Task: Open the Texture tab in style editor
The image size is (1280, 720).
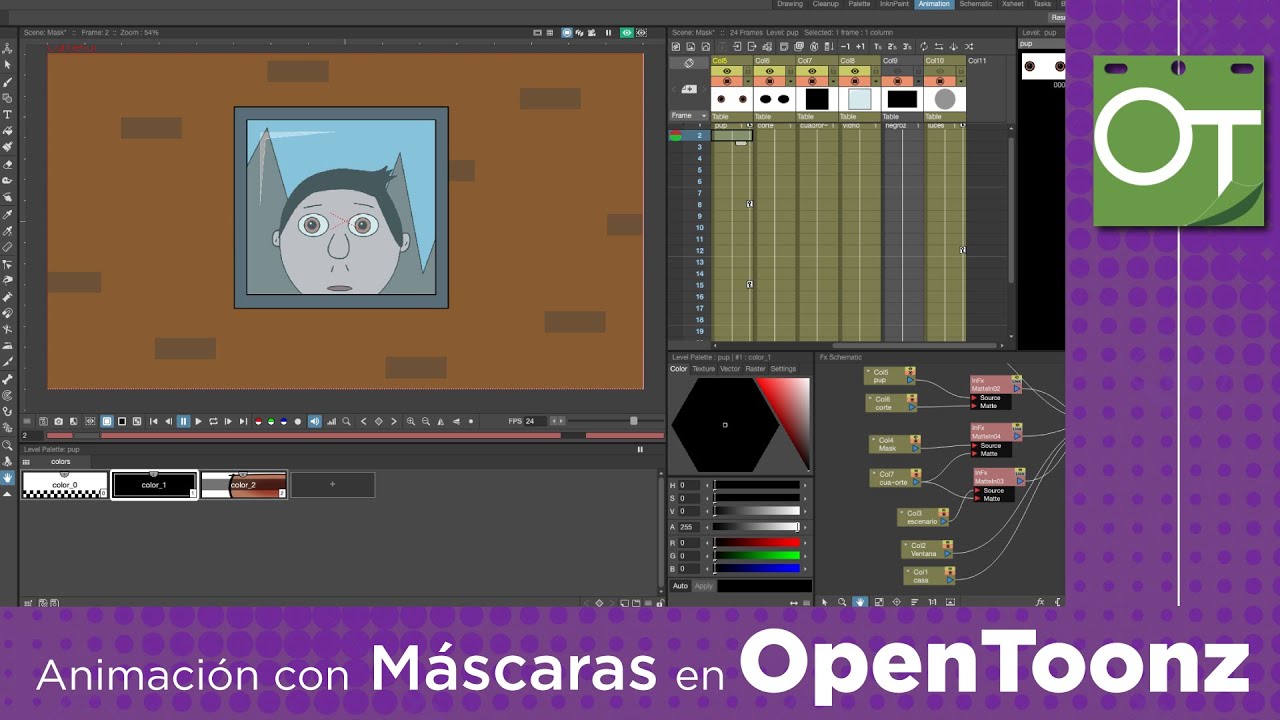Action: (704, 369)
